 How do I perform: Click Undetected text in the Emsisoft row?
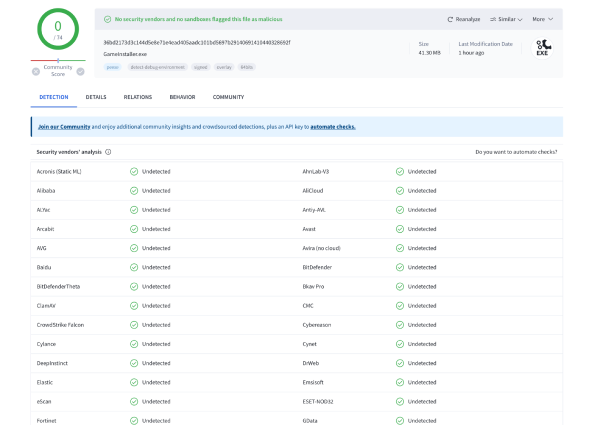pos(422,382)
